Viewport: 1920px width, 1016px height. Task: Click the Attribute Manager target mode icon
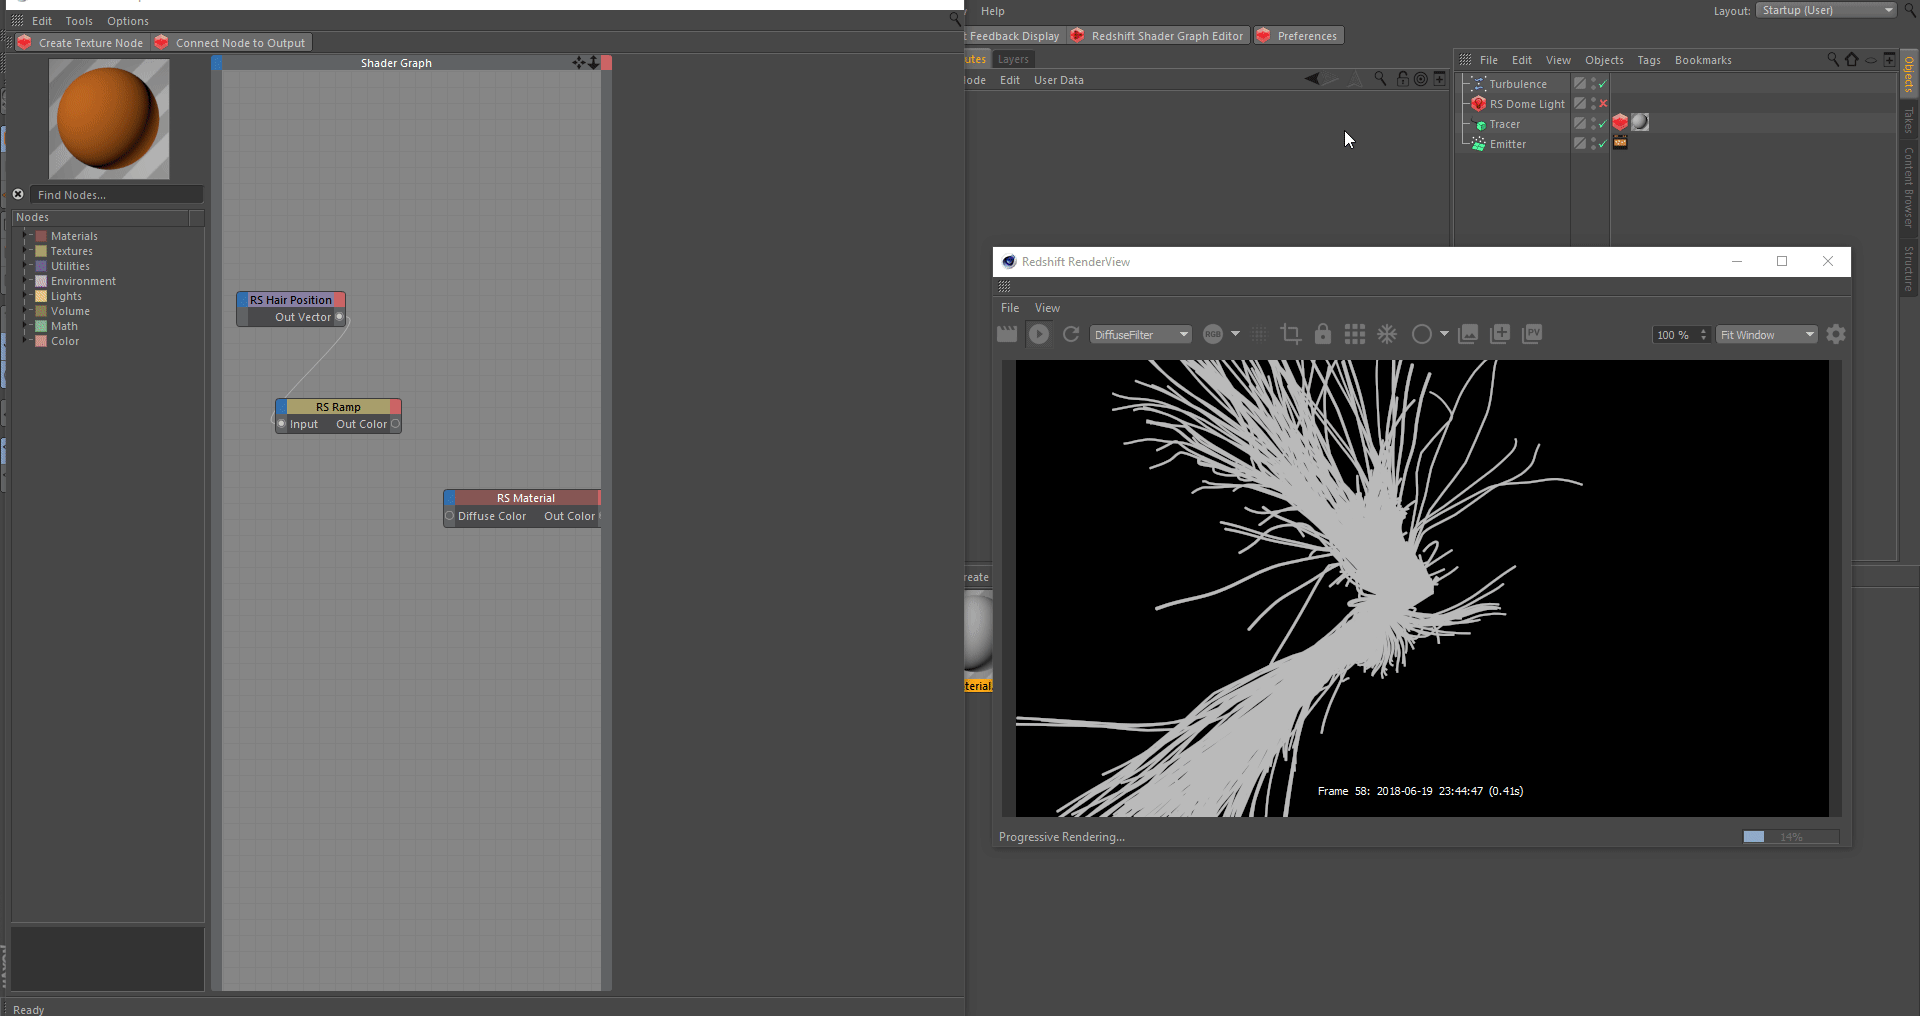tap(1421, 79)
